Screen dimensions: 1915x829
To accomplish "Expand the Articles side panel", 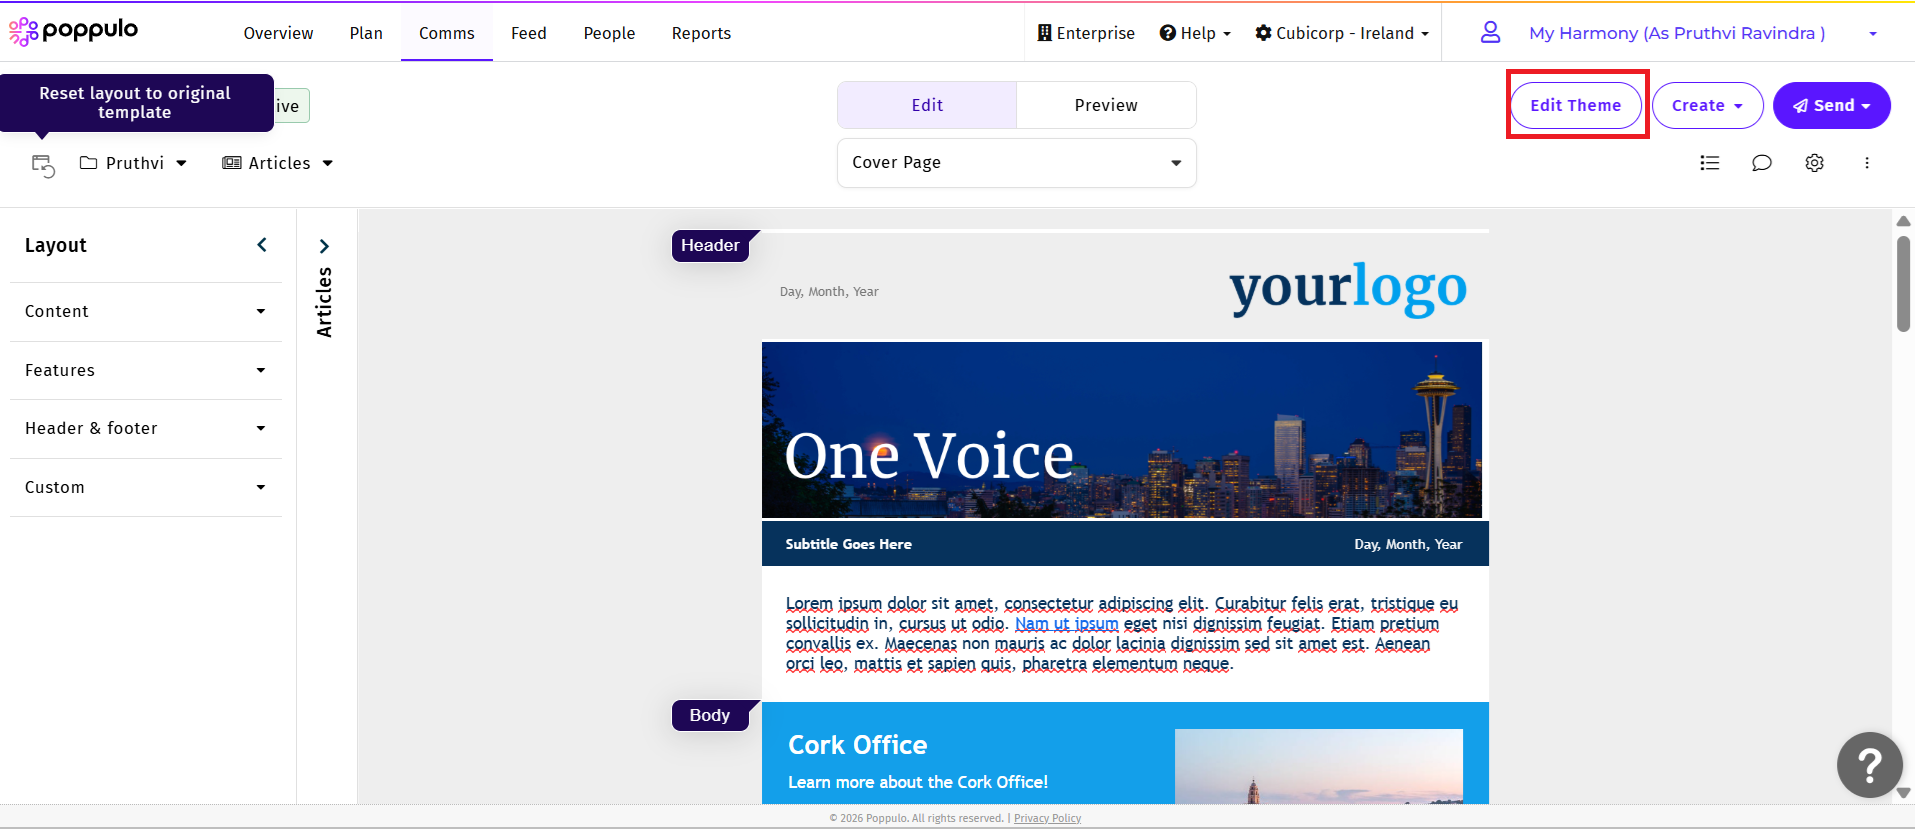I will tap(324, 246).
